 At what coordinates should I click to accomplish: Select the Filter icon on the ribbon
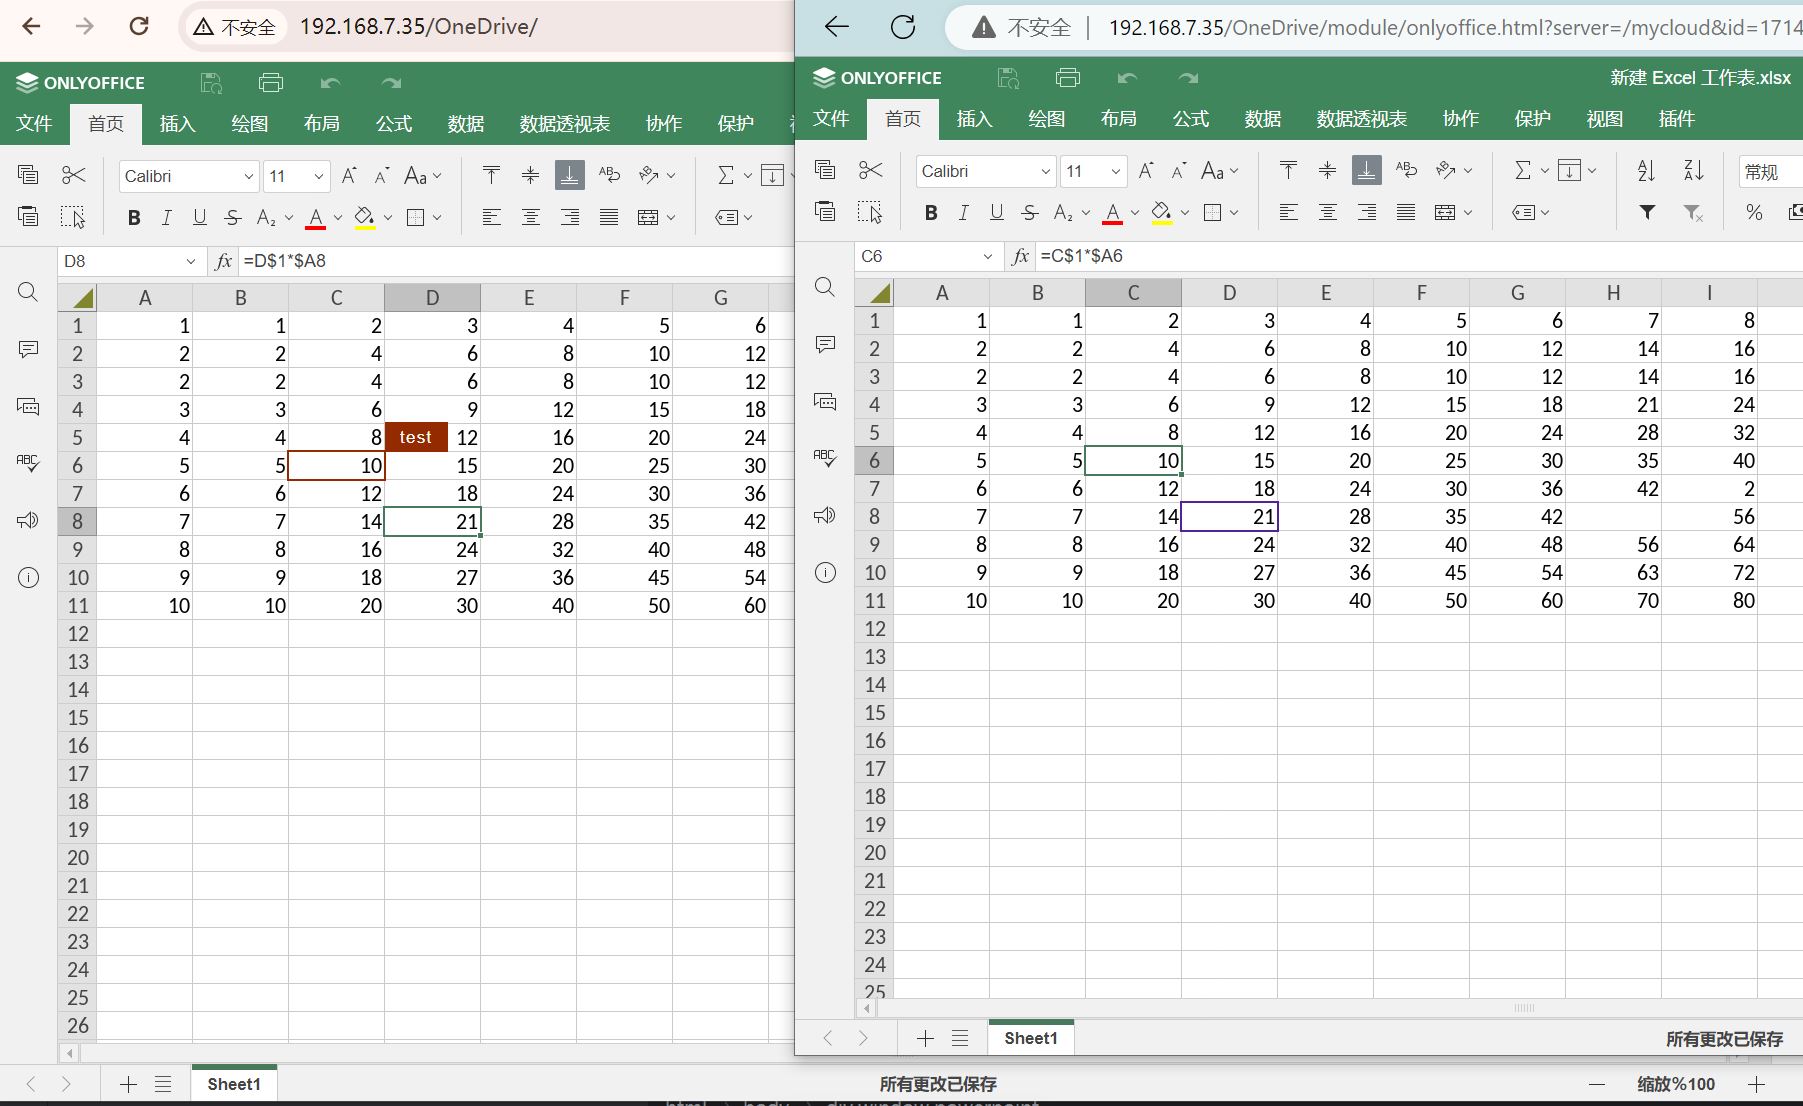1646,214
